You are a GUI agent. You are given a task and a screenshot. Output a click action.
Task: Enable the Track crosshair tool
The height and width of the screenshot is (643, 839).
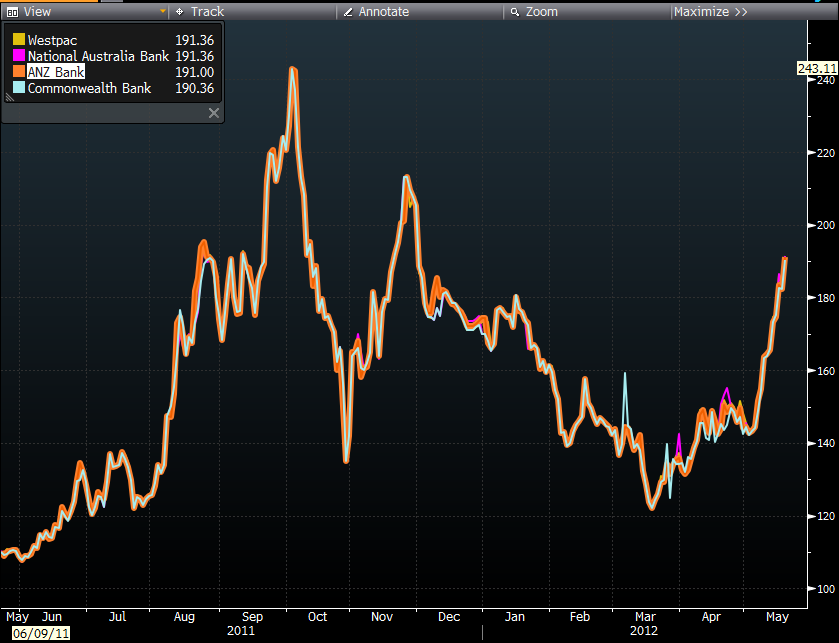tap(207, 11)
